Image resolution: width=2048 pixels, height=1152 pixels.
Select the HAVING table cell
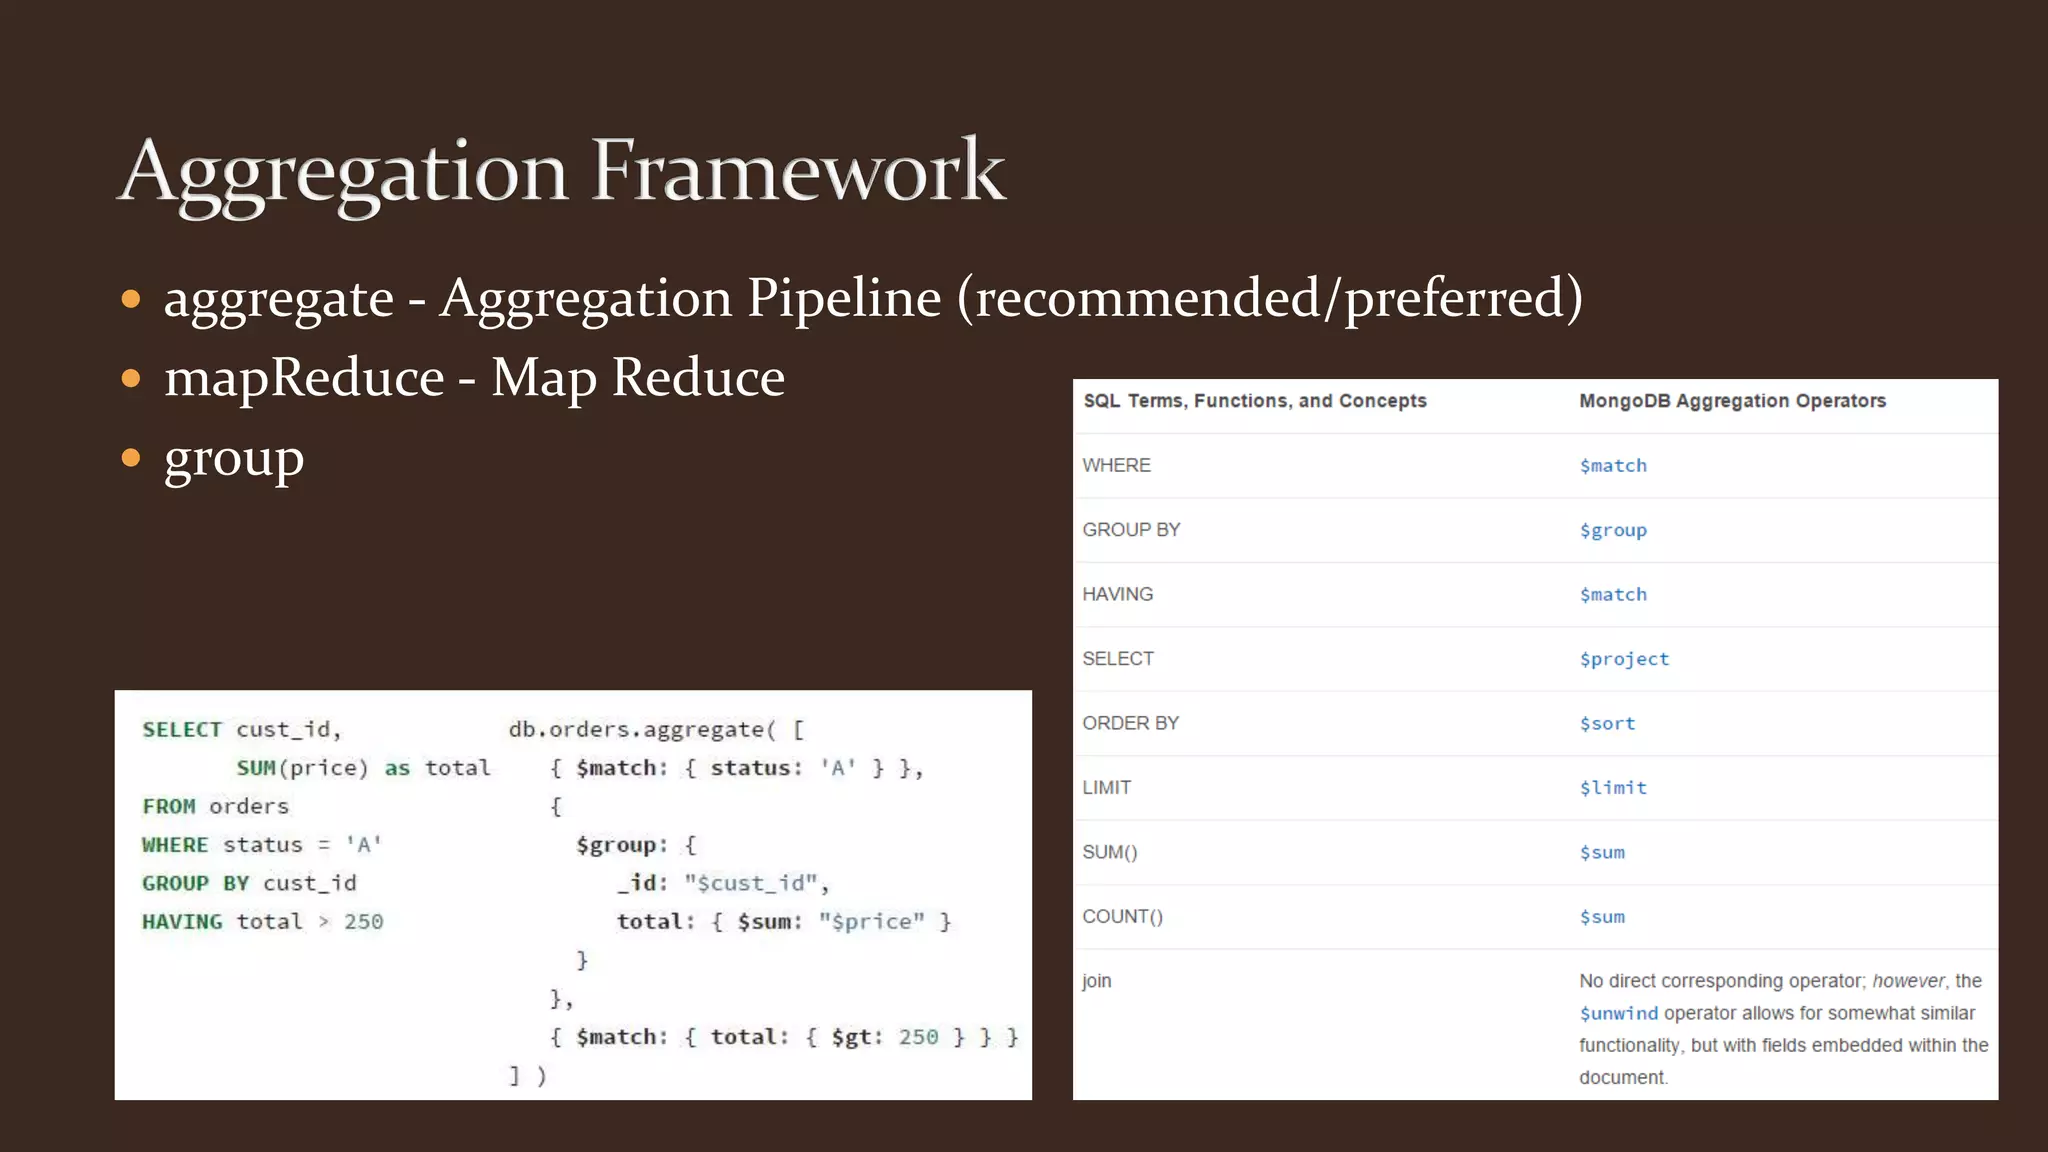tap(1117, 595)
